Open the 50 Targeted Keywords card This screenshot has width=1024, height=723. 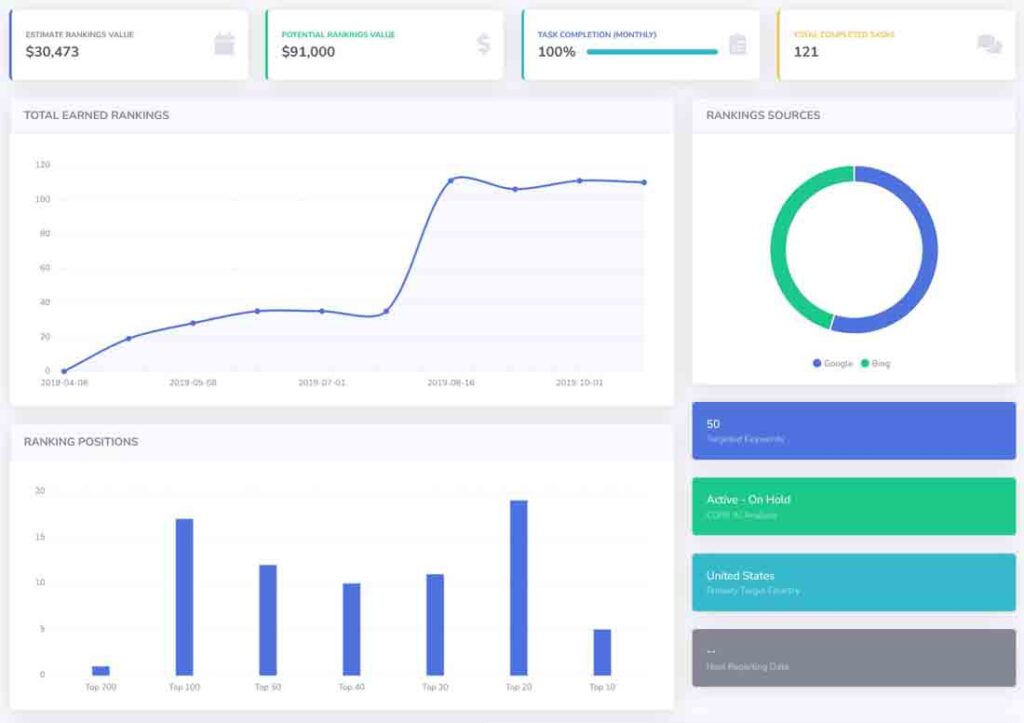[853, 431]
